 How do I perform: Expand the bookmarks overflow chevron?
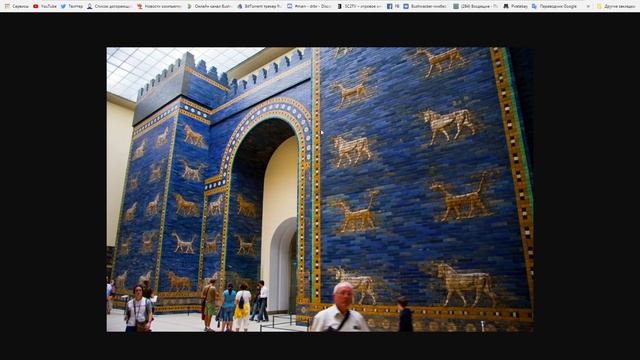click(x=588, y=6)
